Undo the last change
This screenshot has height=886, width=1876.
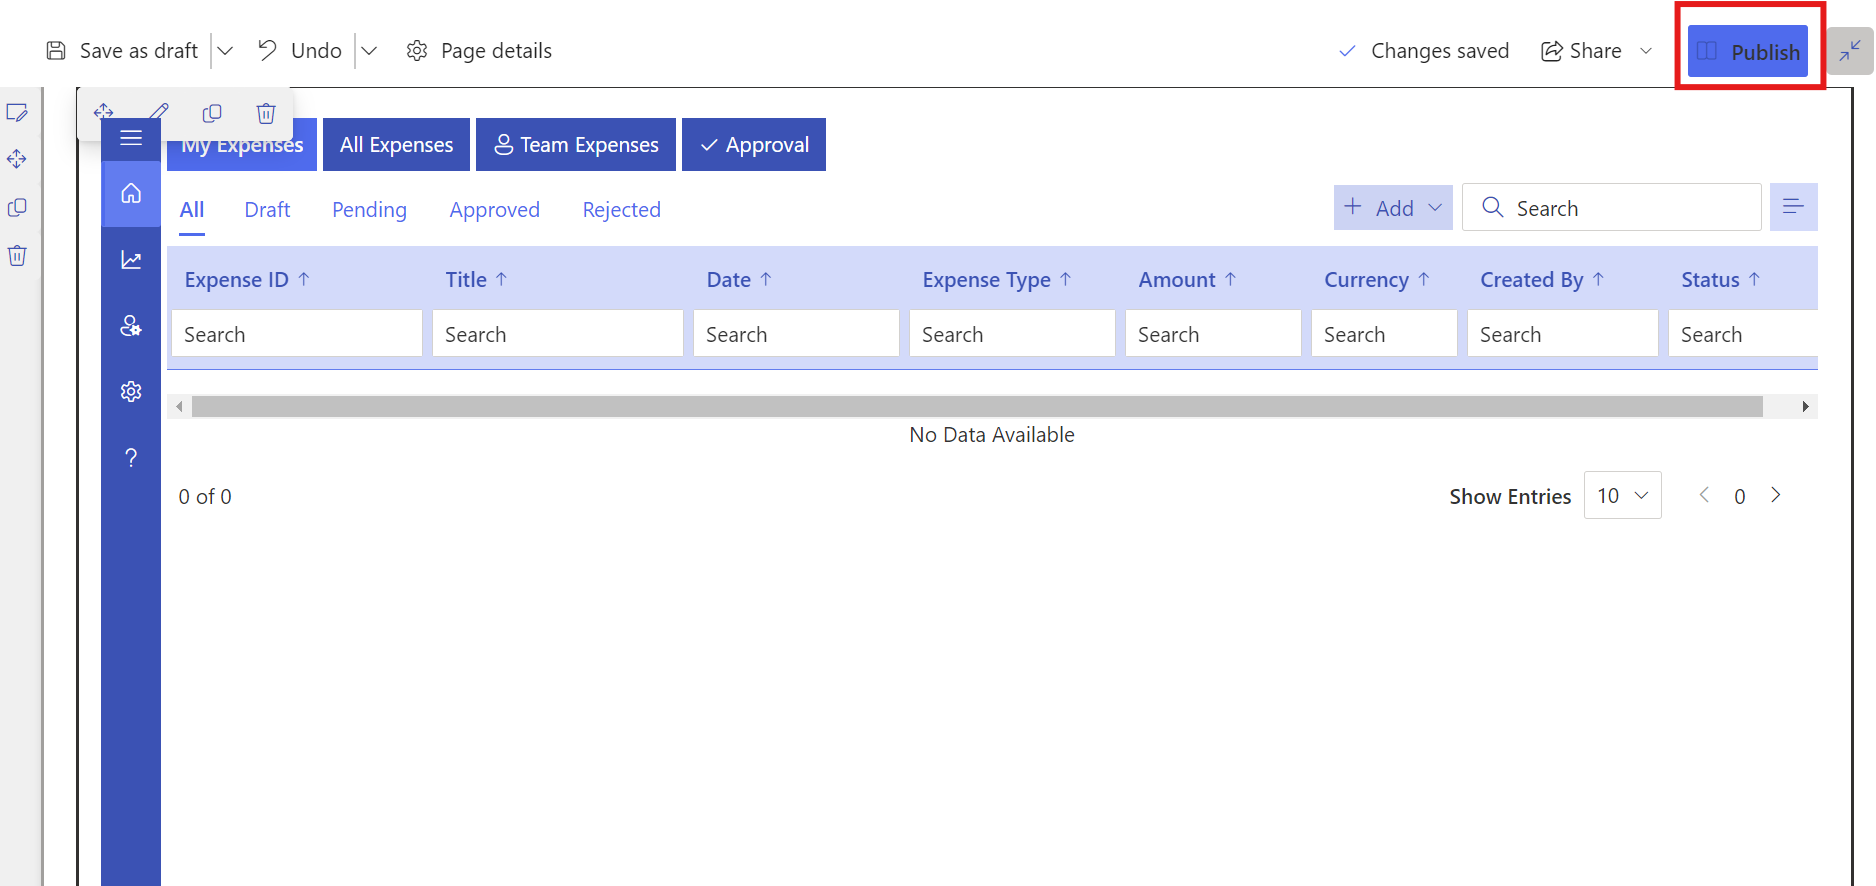click(x=299, y=51)
